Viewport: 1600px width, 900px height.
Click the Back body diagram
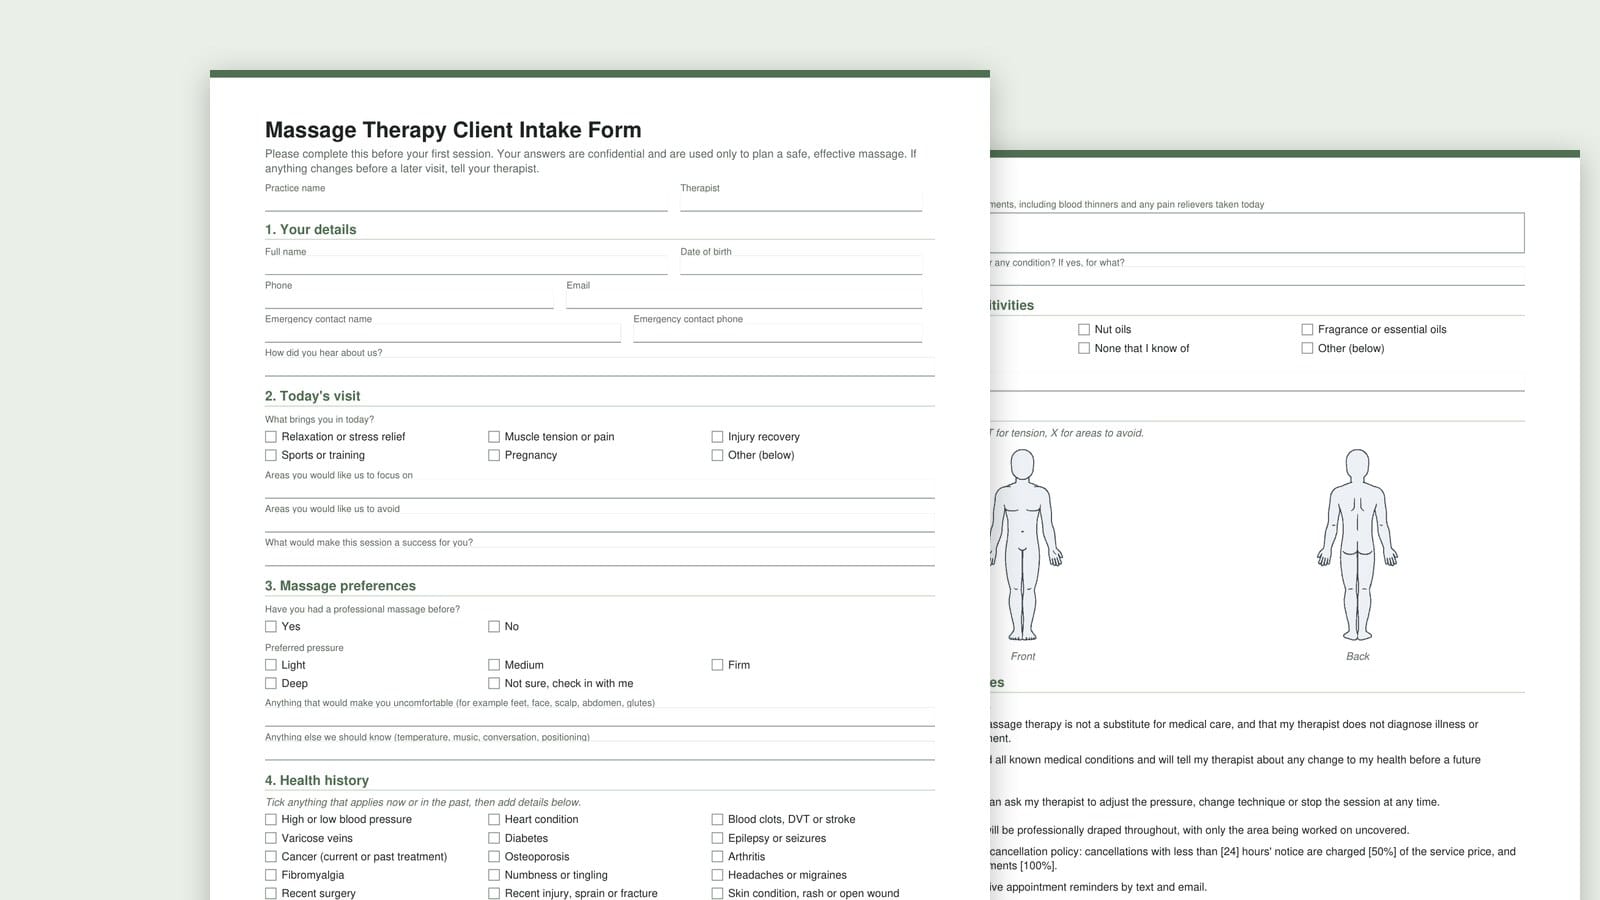1357,545
